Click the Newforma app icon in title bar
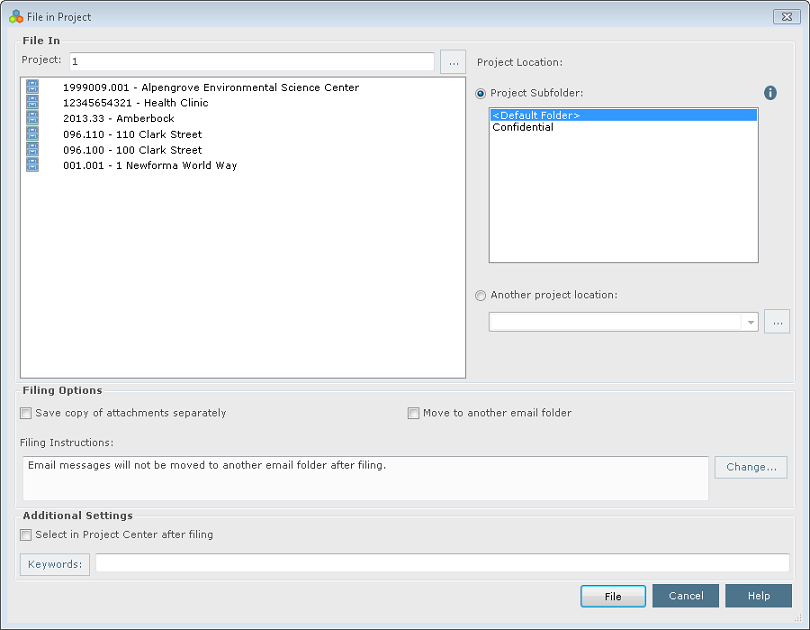The image size is (810, 630). click(x=16, y=17)
